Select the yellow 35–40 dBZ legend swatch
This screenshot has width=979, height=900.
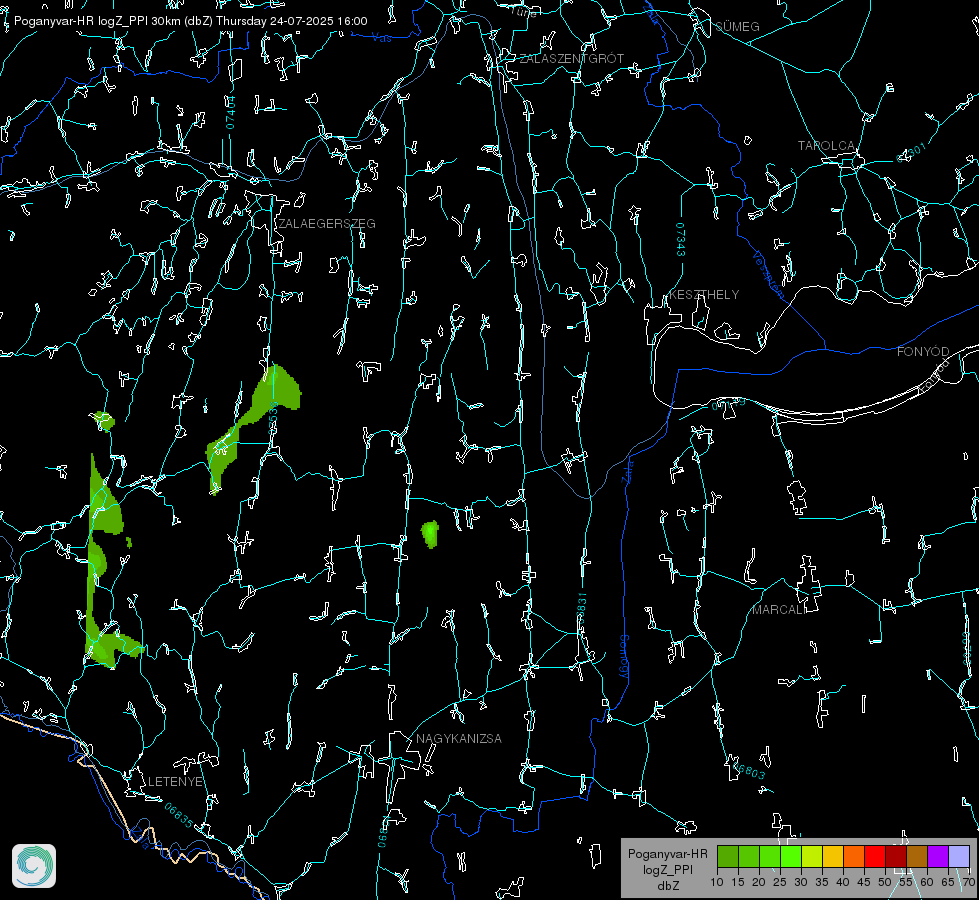833,856
